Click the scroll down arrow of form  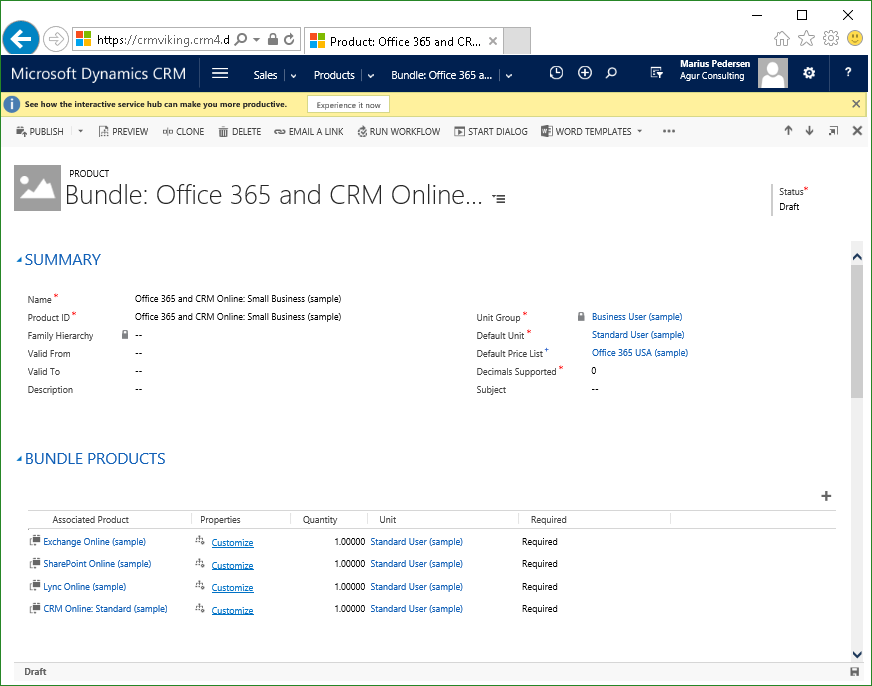point(857,654)
